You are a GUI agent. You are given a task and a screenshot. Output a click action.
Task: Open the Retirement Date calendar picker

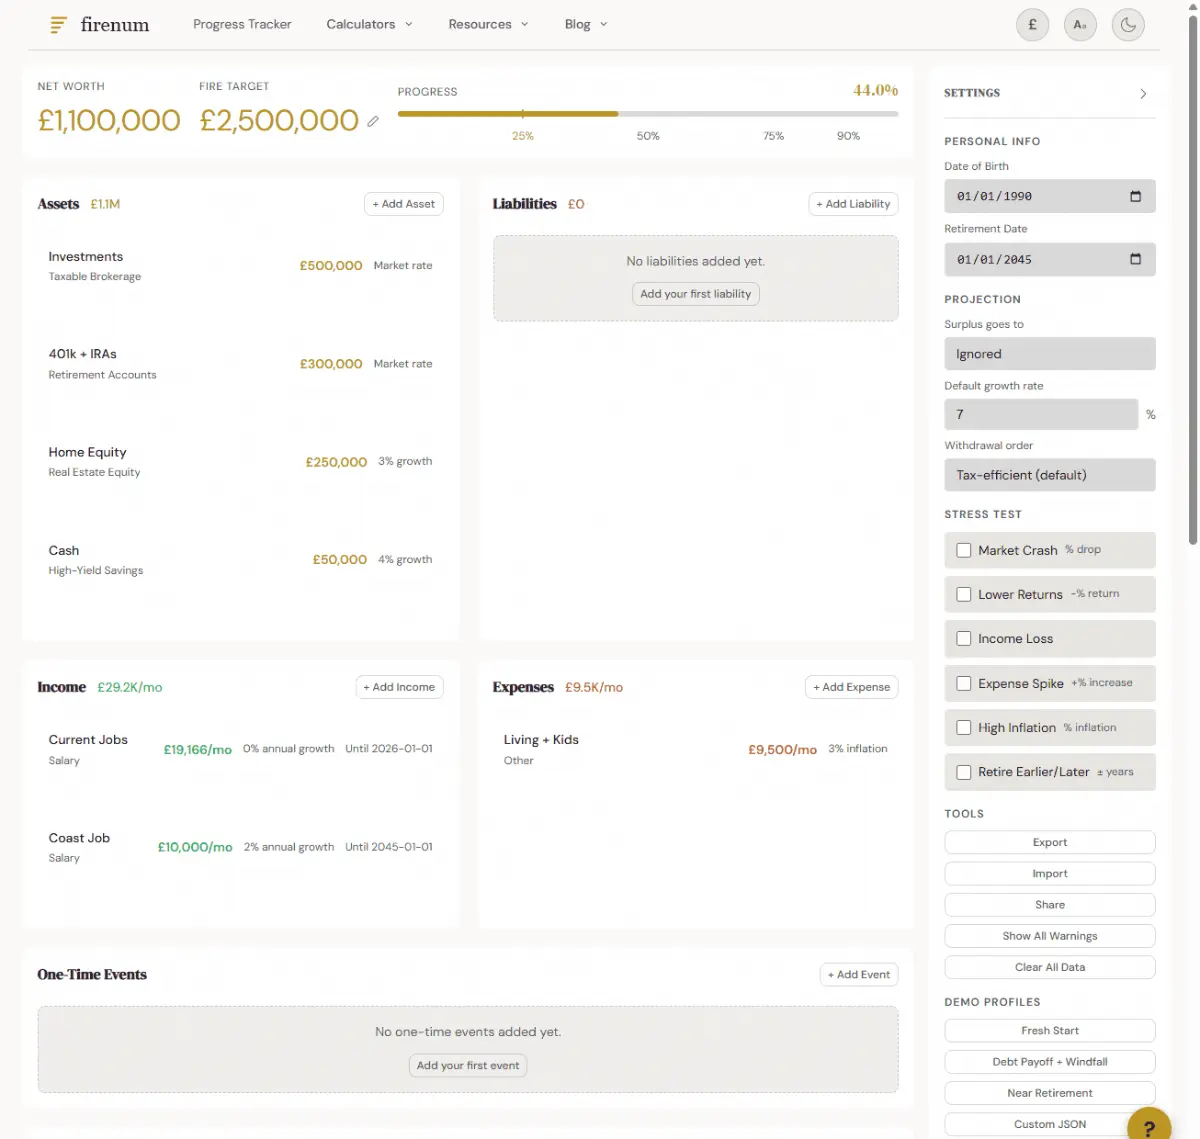(1136, 259)
